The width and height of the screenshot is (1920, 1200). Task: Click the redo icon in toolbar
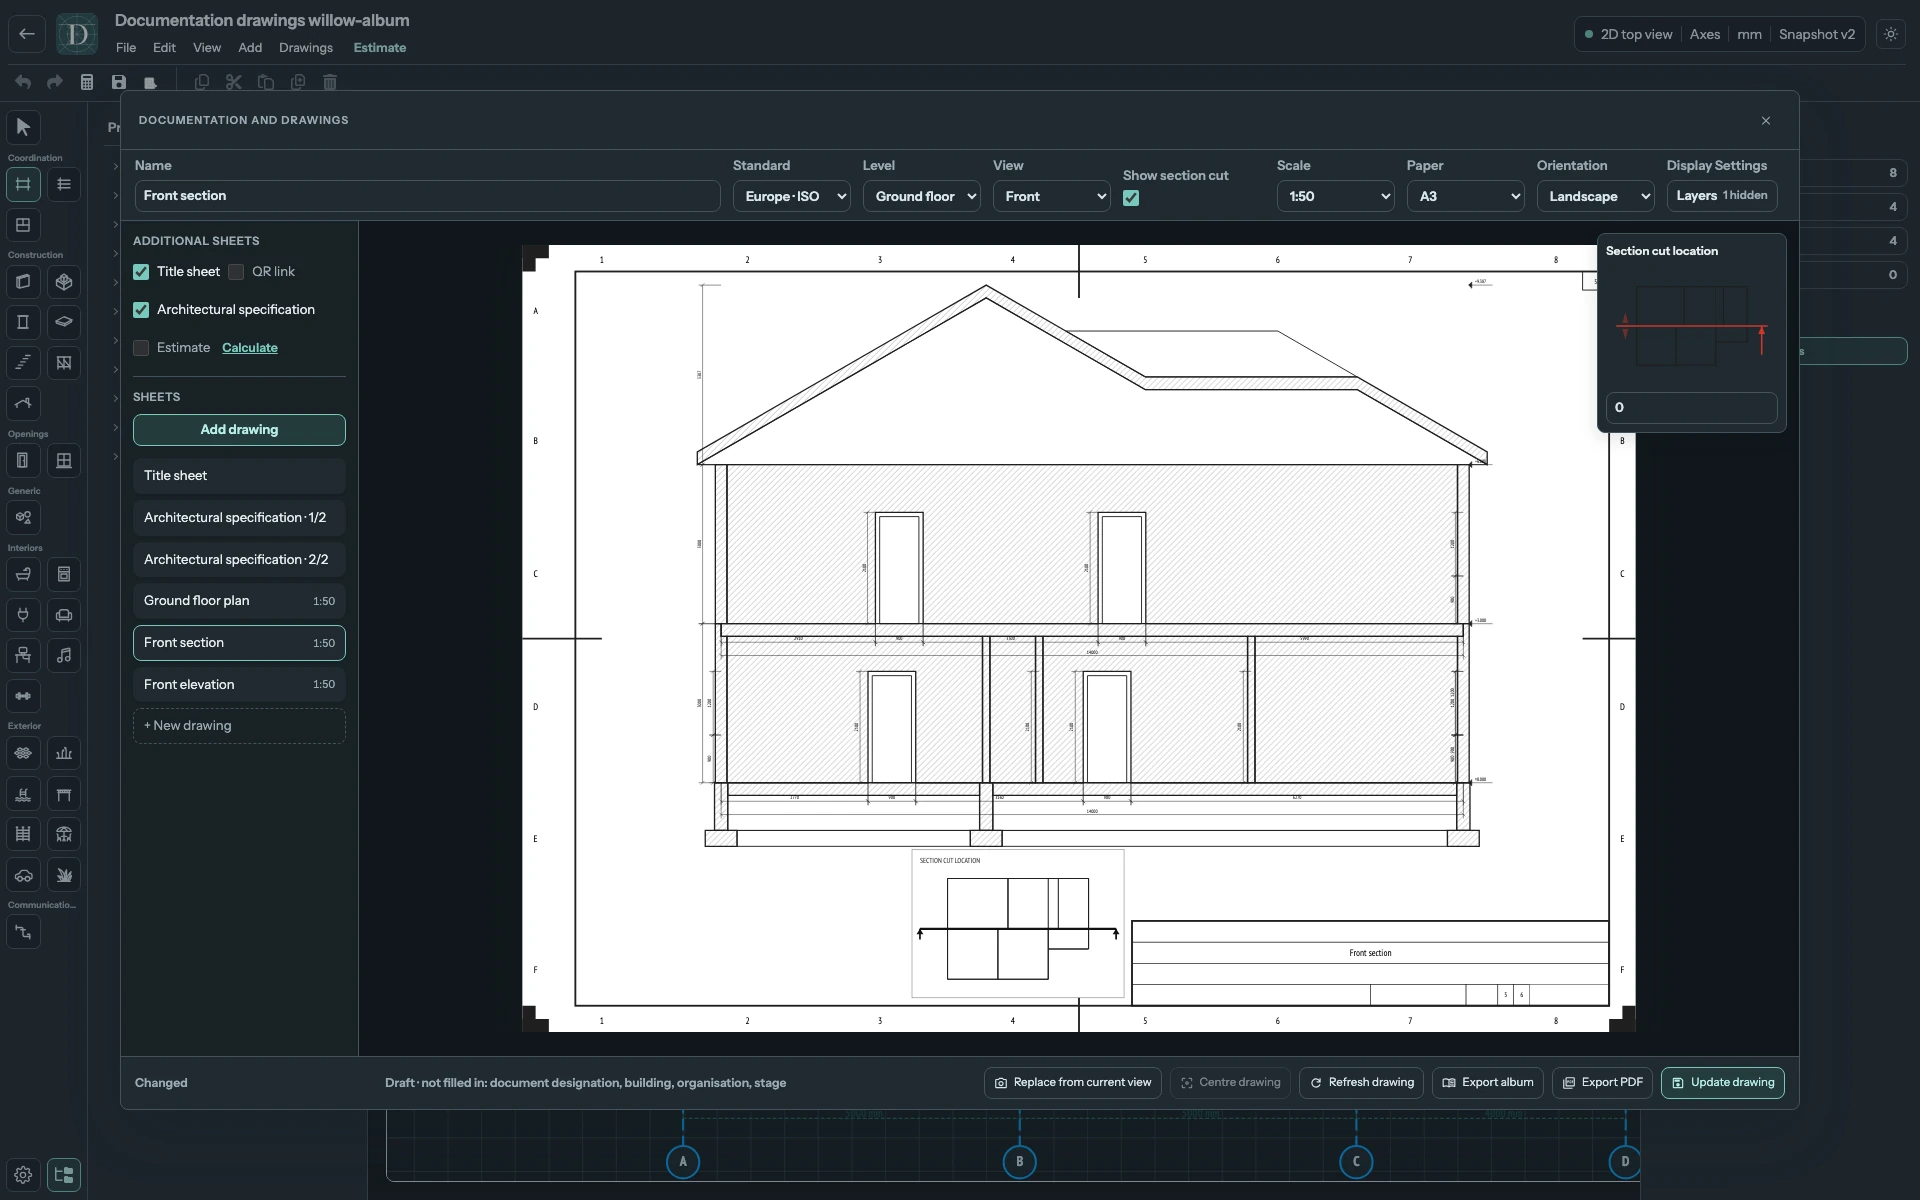(55, 82)
